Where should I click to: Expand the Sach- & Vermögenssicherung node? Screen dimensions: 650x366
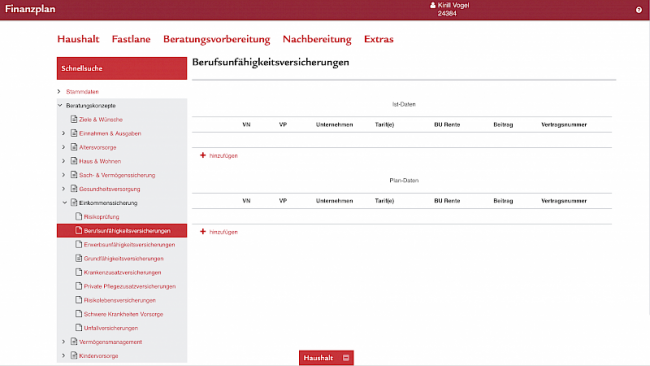[63, 175]
